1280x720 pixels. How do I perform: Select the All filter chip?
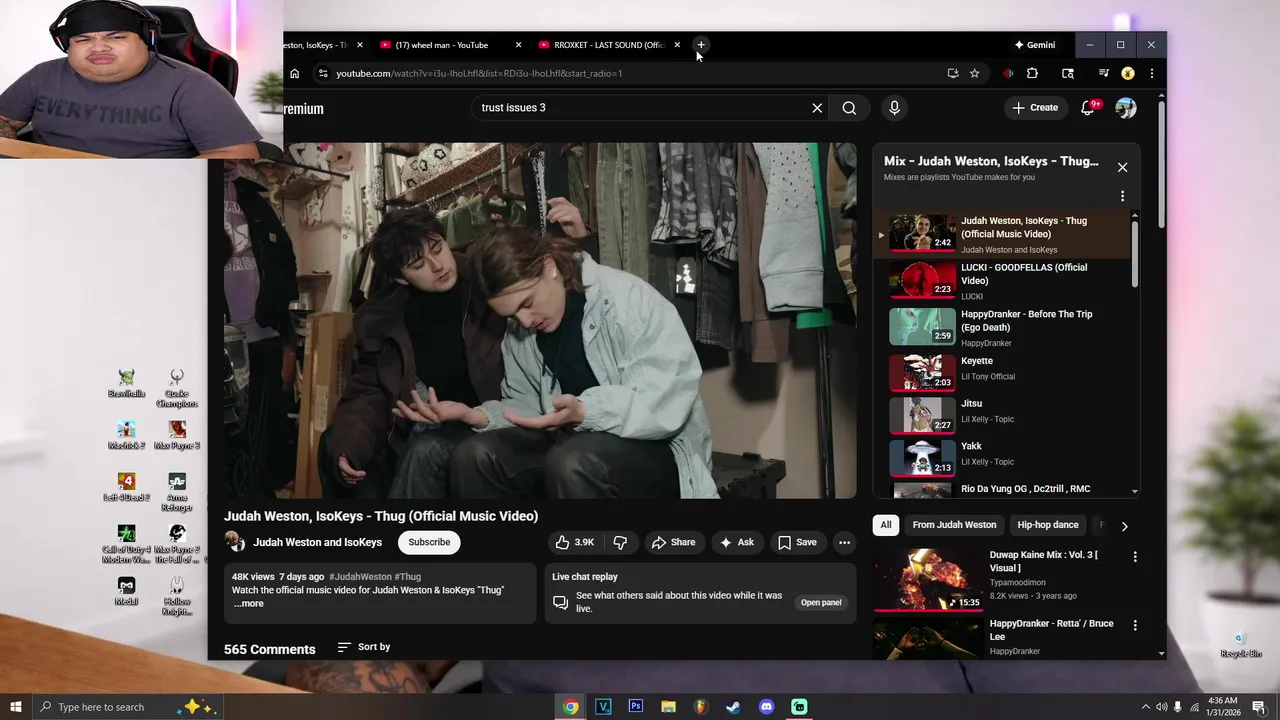885,525
